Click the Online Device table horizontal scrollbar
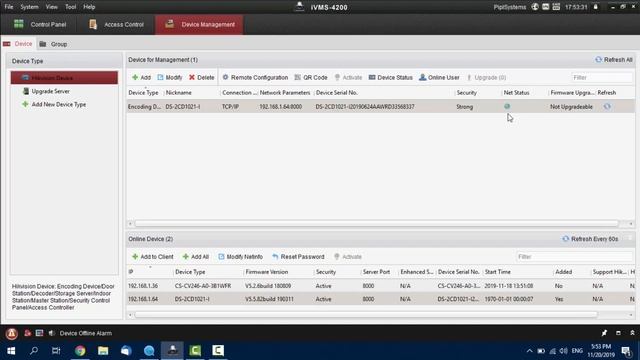The height and width of the screenshot is (360, 640). coord(366,315)
